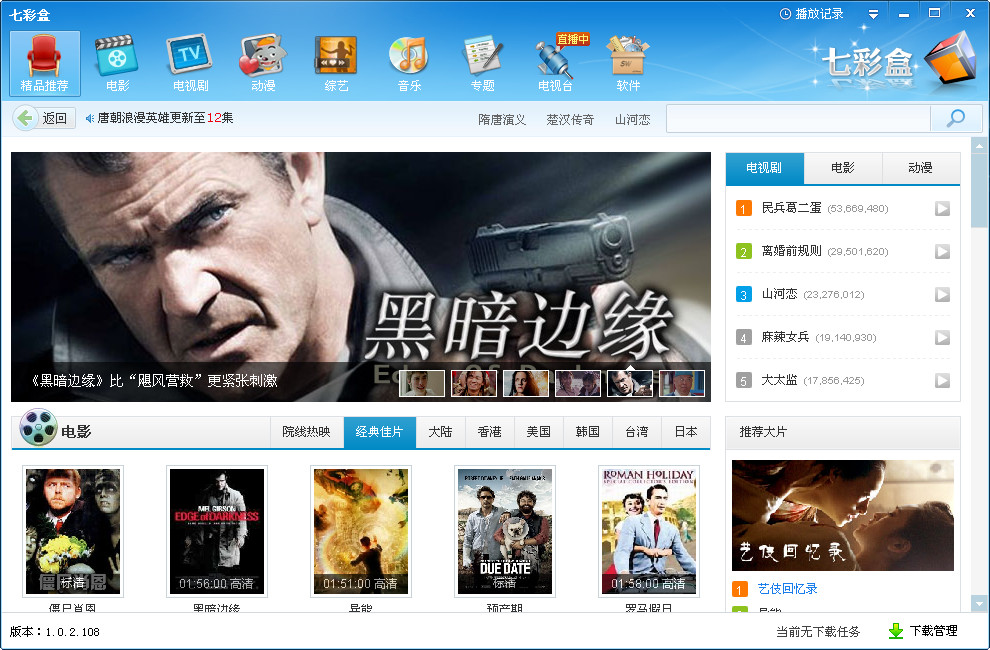Open the 动漫 animation category
The width and height of the screenshot is (990, 650).
(x=263, y=63)
